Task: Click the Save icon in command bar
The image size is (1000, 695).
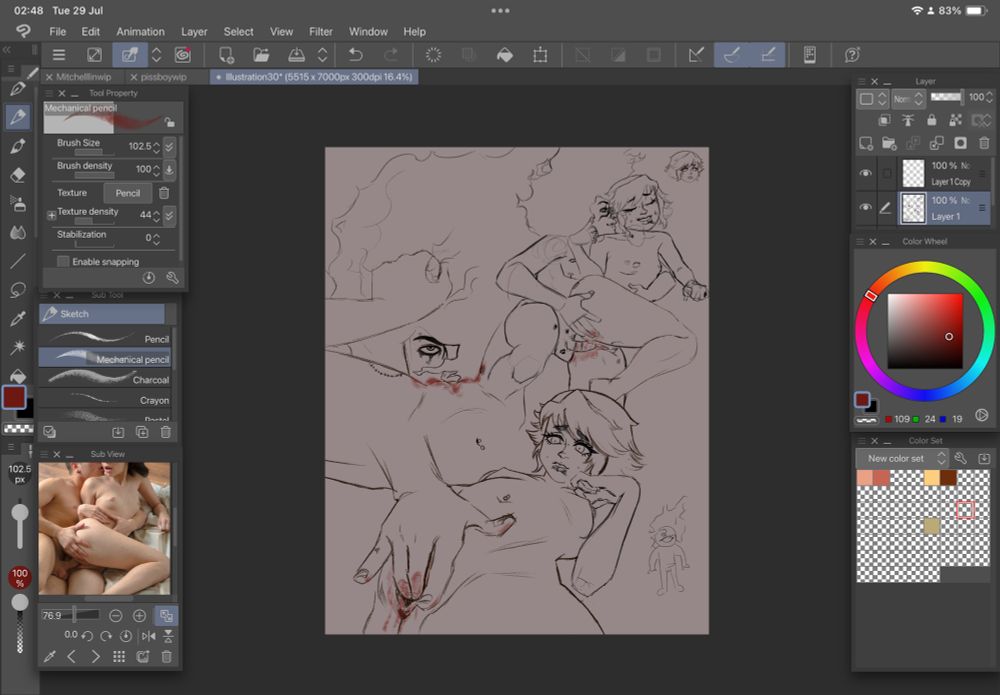Action: tap(297, 55)
